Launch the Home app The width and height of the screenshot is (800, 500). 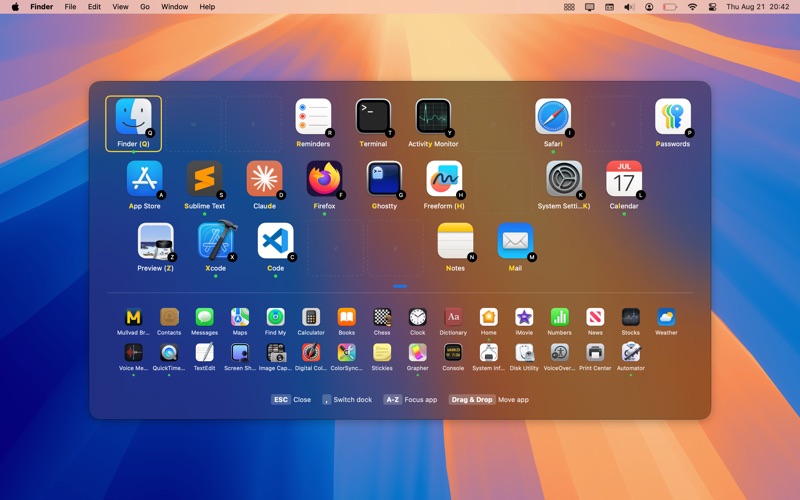pos(488,317)
